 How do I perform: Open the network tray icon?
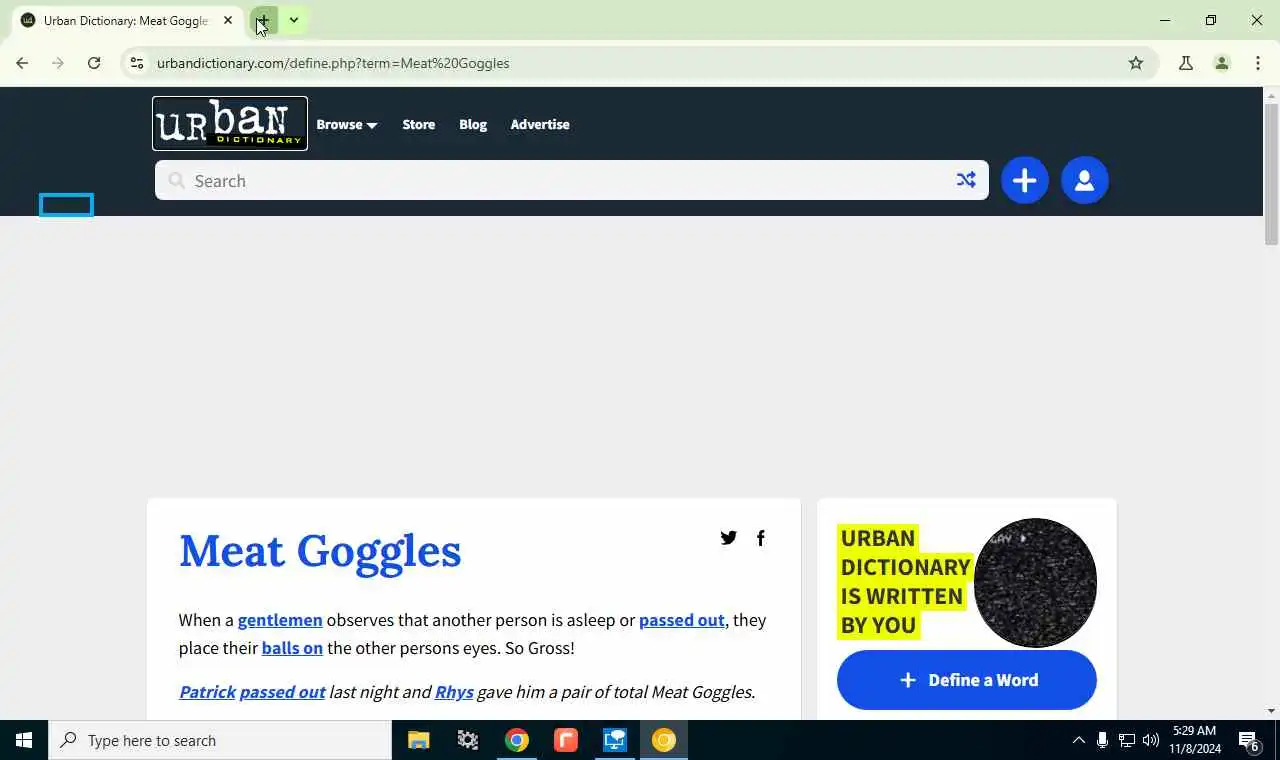pos(1126,740)
